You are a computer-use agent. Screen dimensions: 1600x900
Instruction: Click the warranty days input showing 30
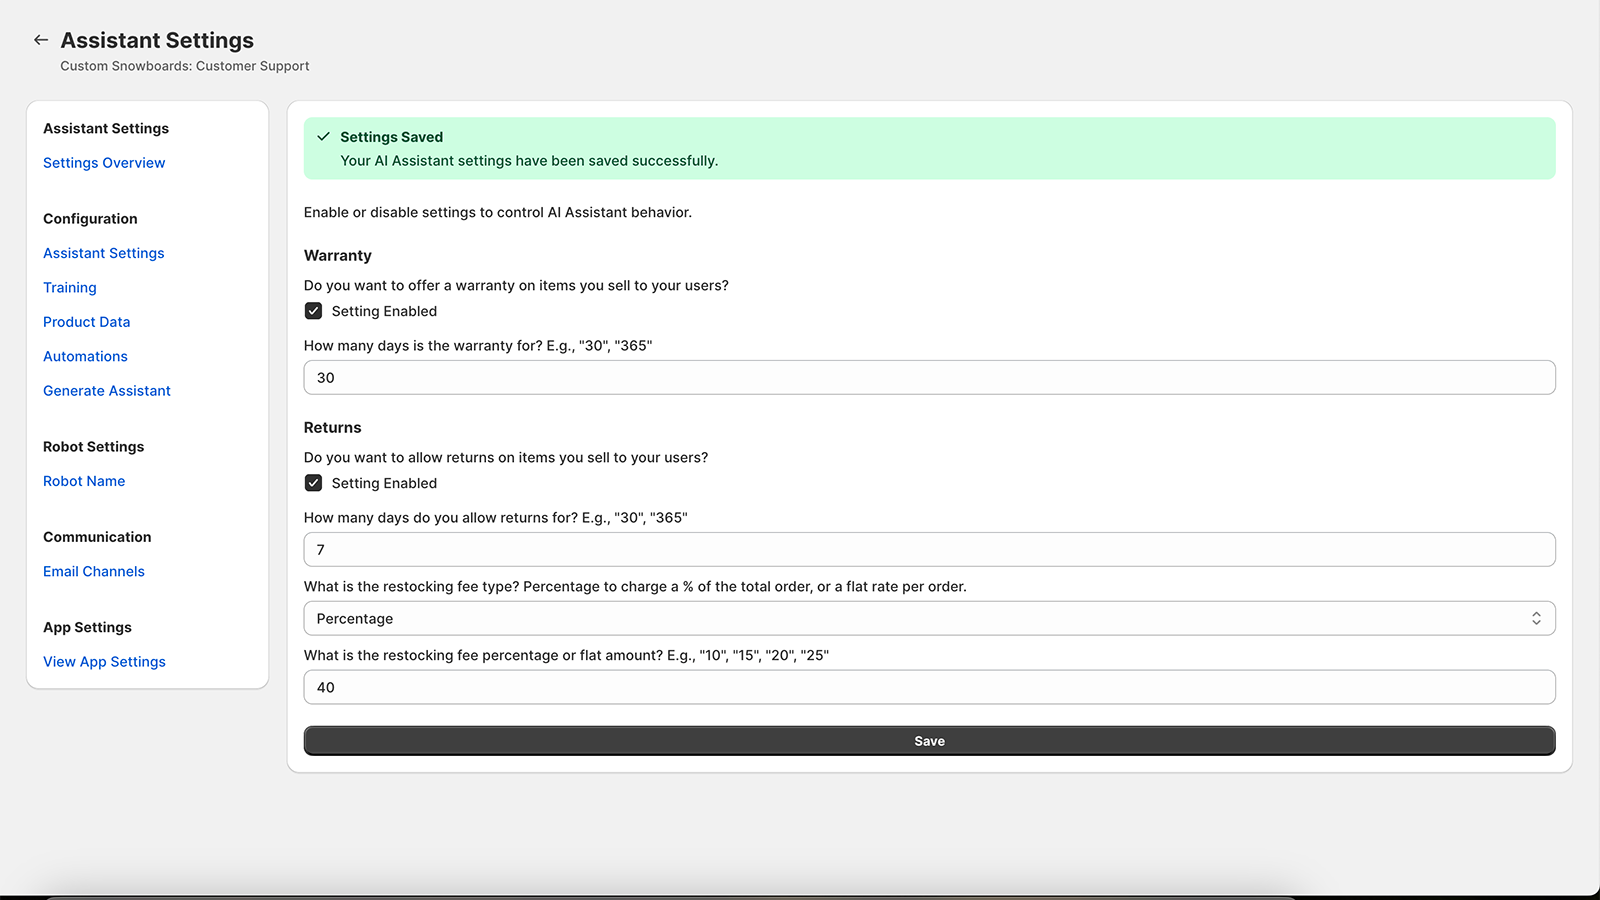pos(929,377)
